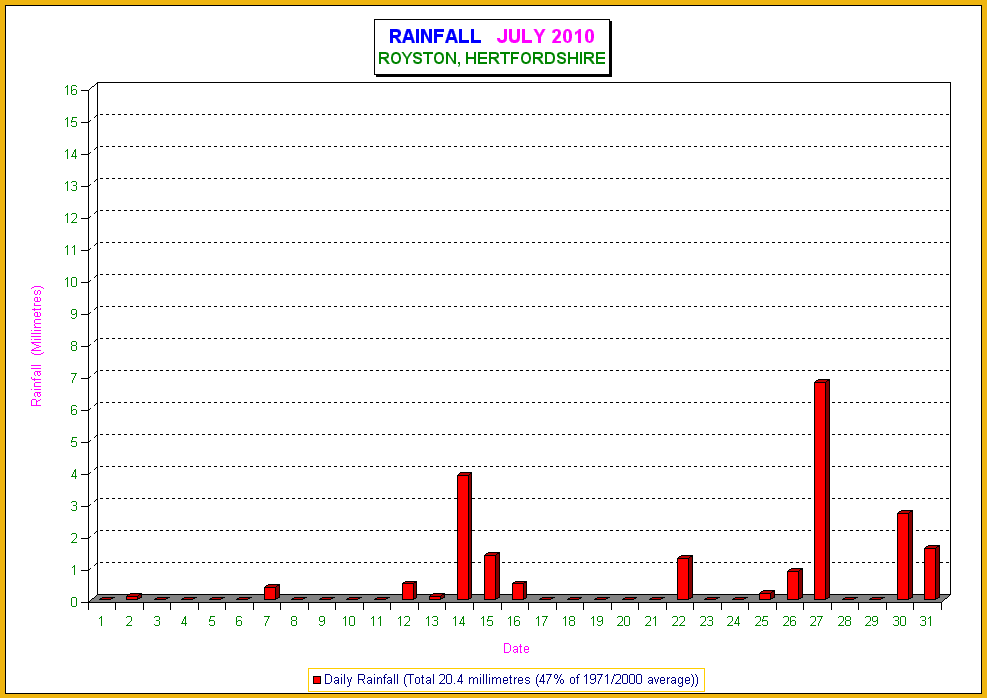This screenshot has height=698, width=987.
Task: Click x-axis date label 14
Action: (459, 622)
